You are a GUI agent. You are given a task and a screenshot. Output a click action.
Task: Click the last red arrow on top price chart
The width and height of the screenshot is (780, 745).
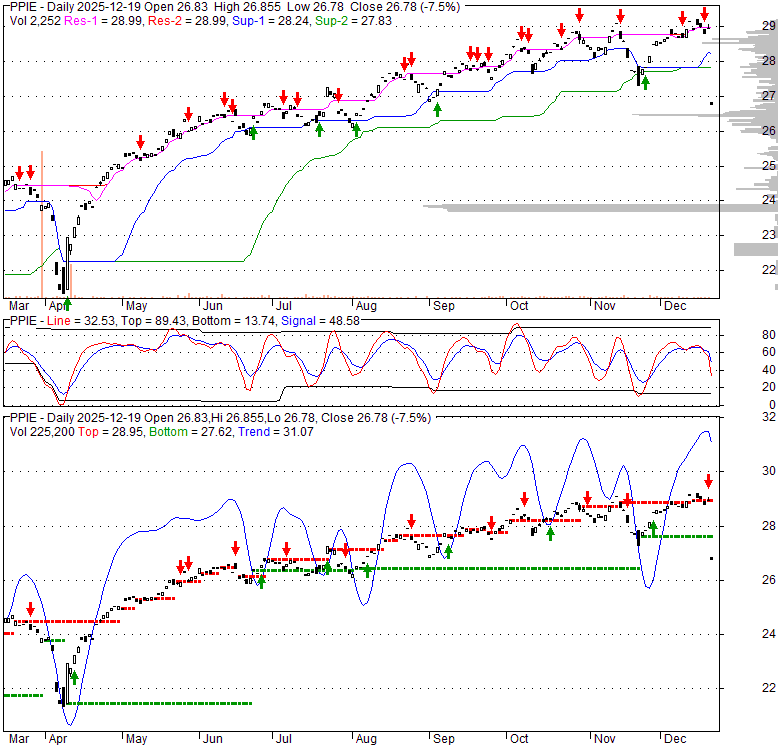tap(704, 14)
